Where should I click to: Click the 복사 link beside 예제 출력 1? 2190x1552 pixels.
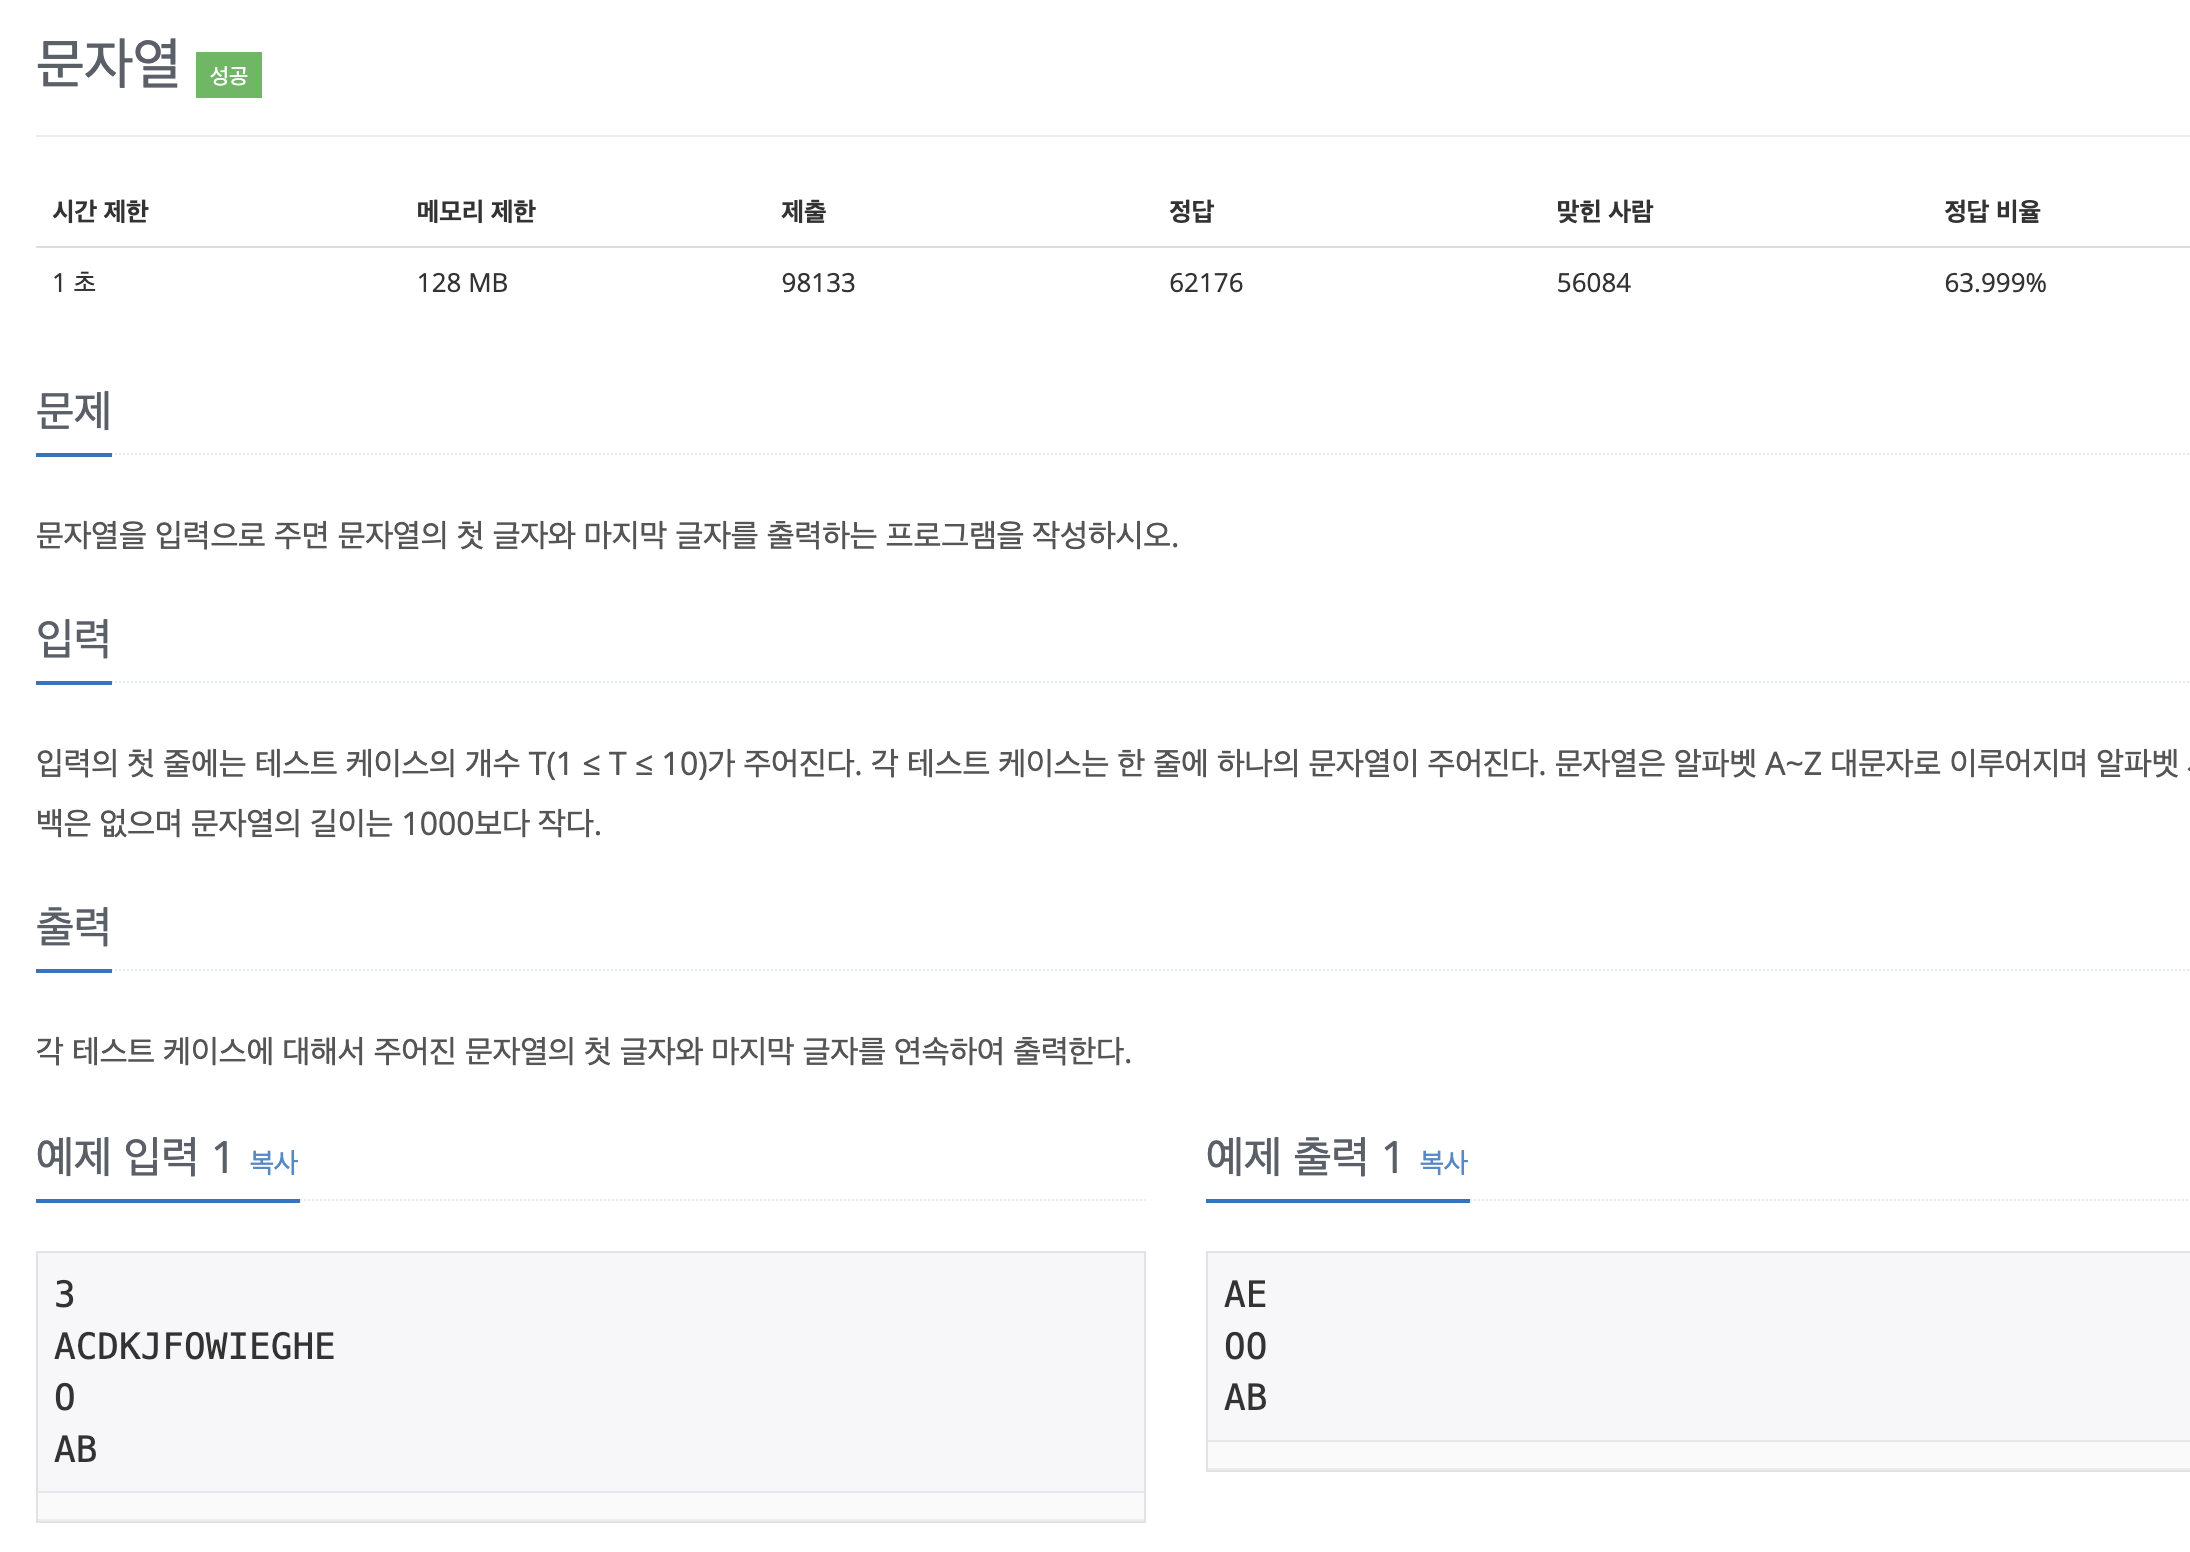pos(1443,1161)
